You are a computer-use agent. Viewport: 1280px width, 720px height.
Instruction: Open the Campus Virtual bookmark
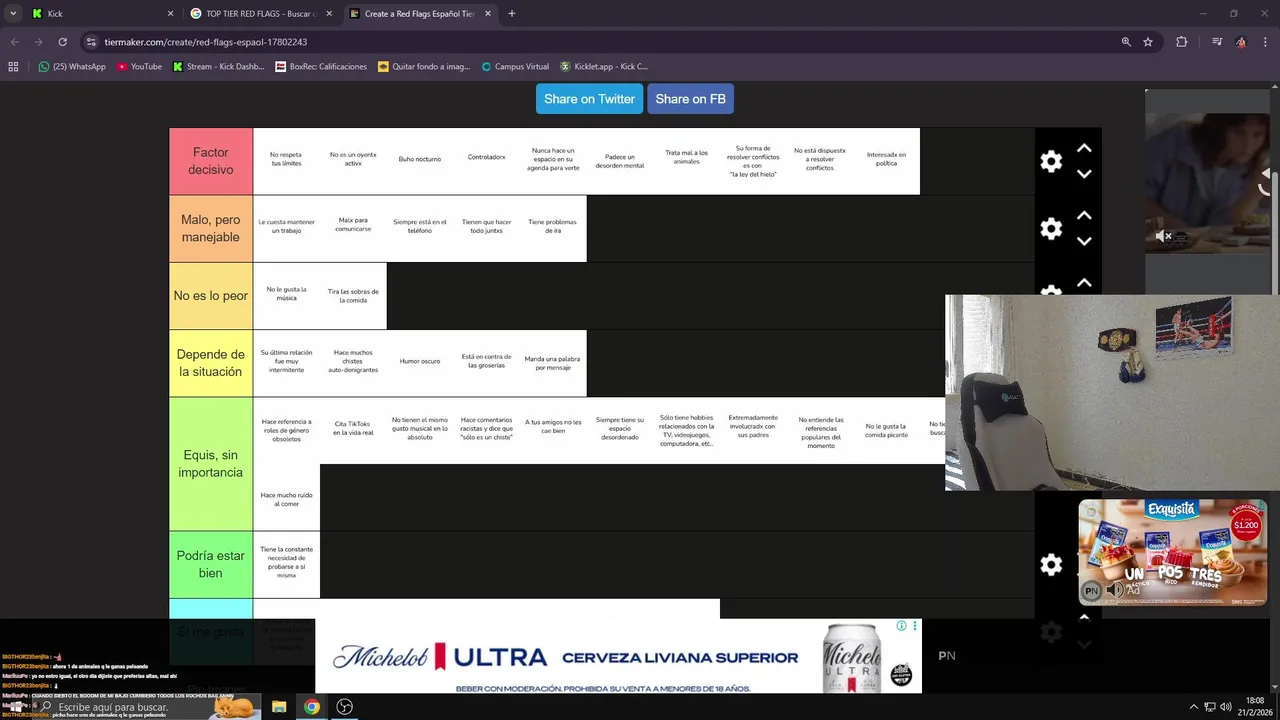point(515,67)
